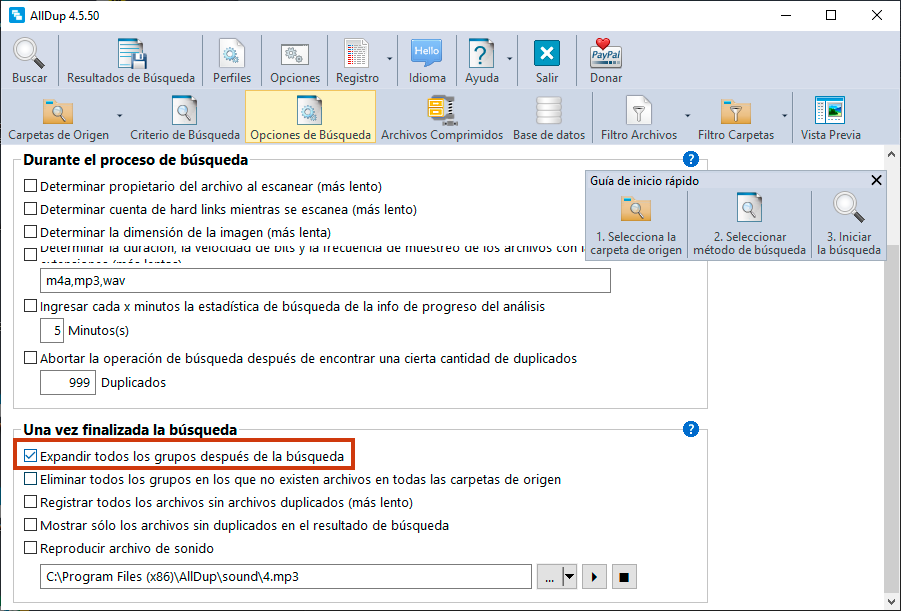
Task: Click the AllDup app icon in title bar
Action: (16, 15)
